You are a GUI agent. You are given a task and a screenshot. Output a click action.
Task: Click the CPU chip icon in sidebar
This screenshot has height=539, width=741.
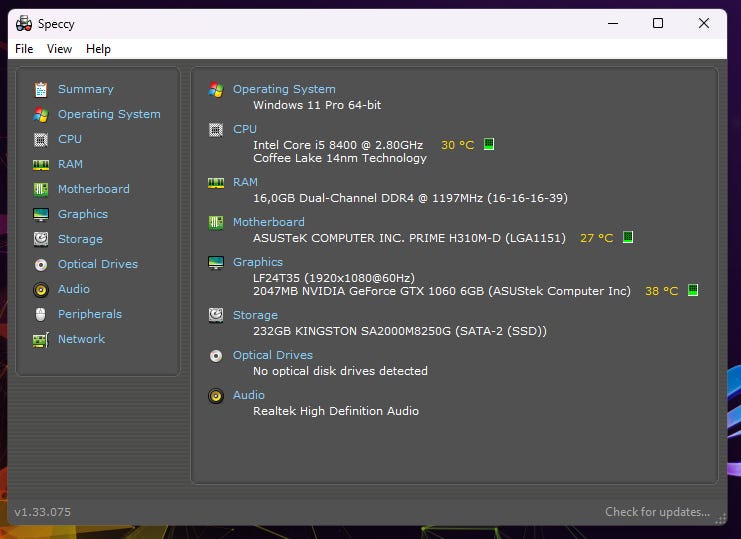pyautogui.click(x=41, y=139)
